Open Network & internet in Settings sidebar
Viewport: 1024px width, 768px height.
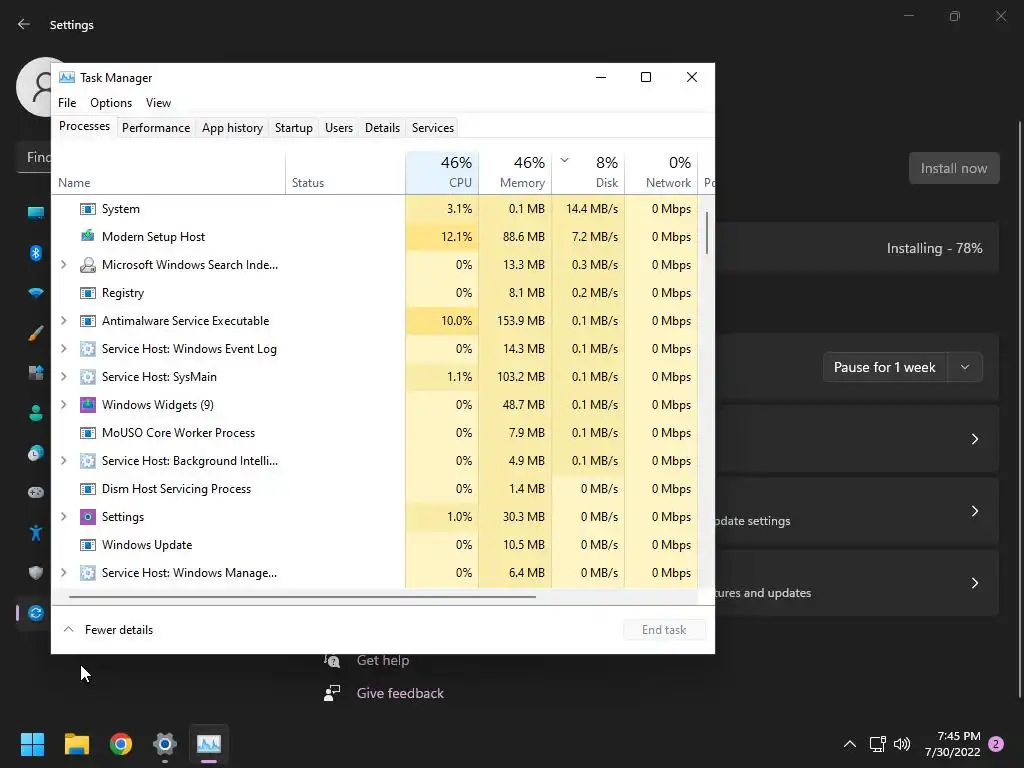click(x=36, y=293)
